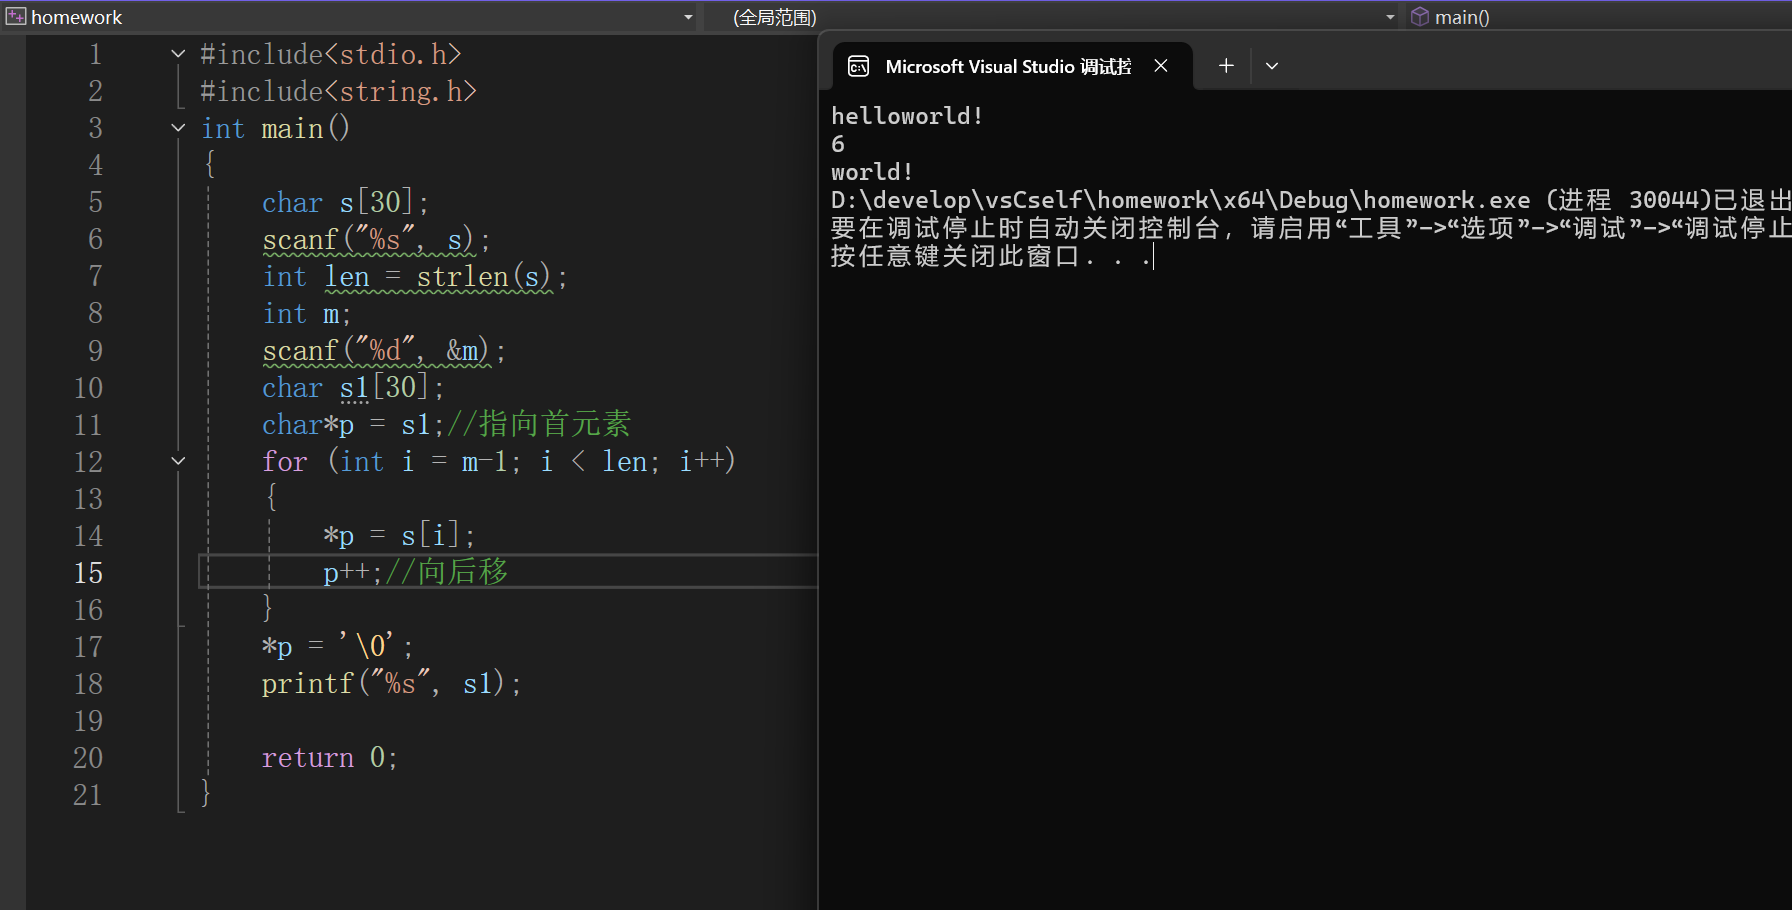Screen dimensions: 1792x910
Task: Click the scanf("%d", &m) statement
Action: tap(384, 351)
